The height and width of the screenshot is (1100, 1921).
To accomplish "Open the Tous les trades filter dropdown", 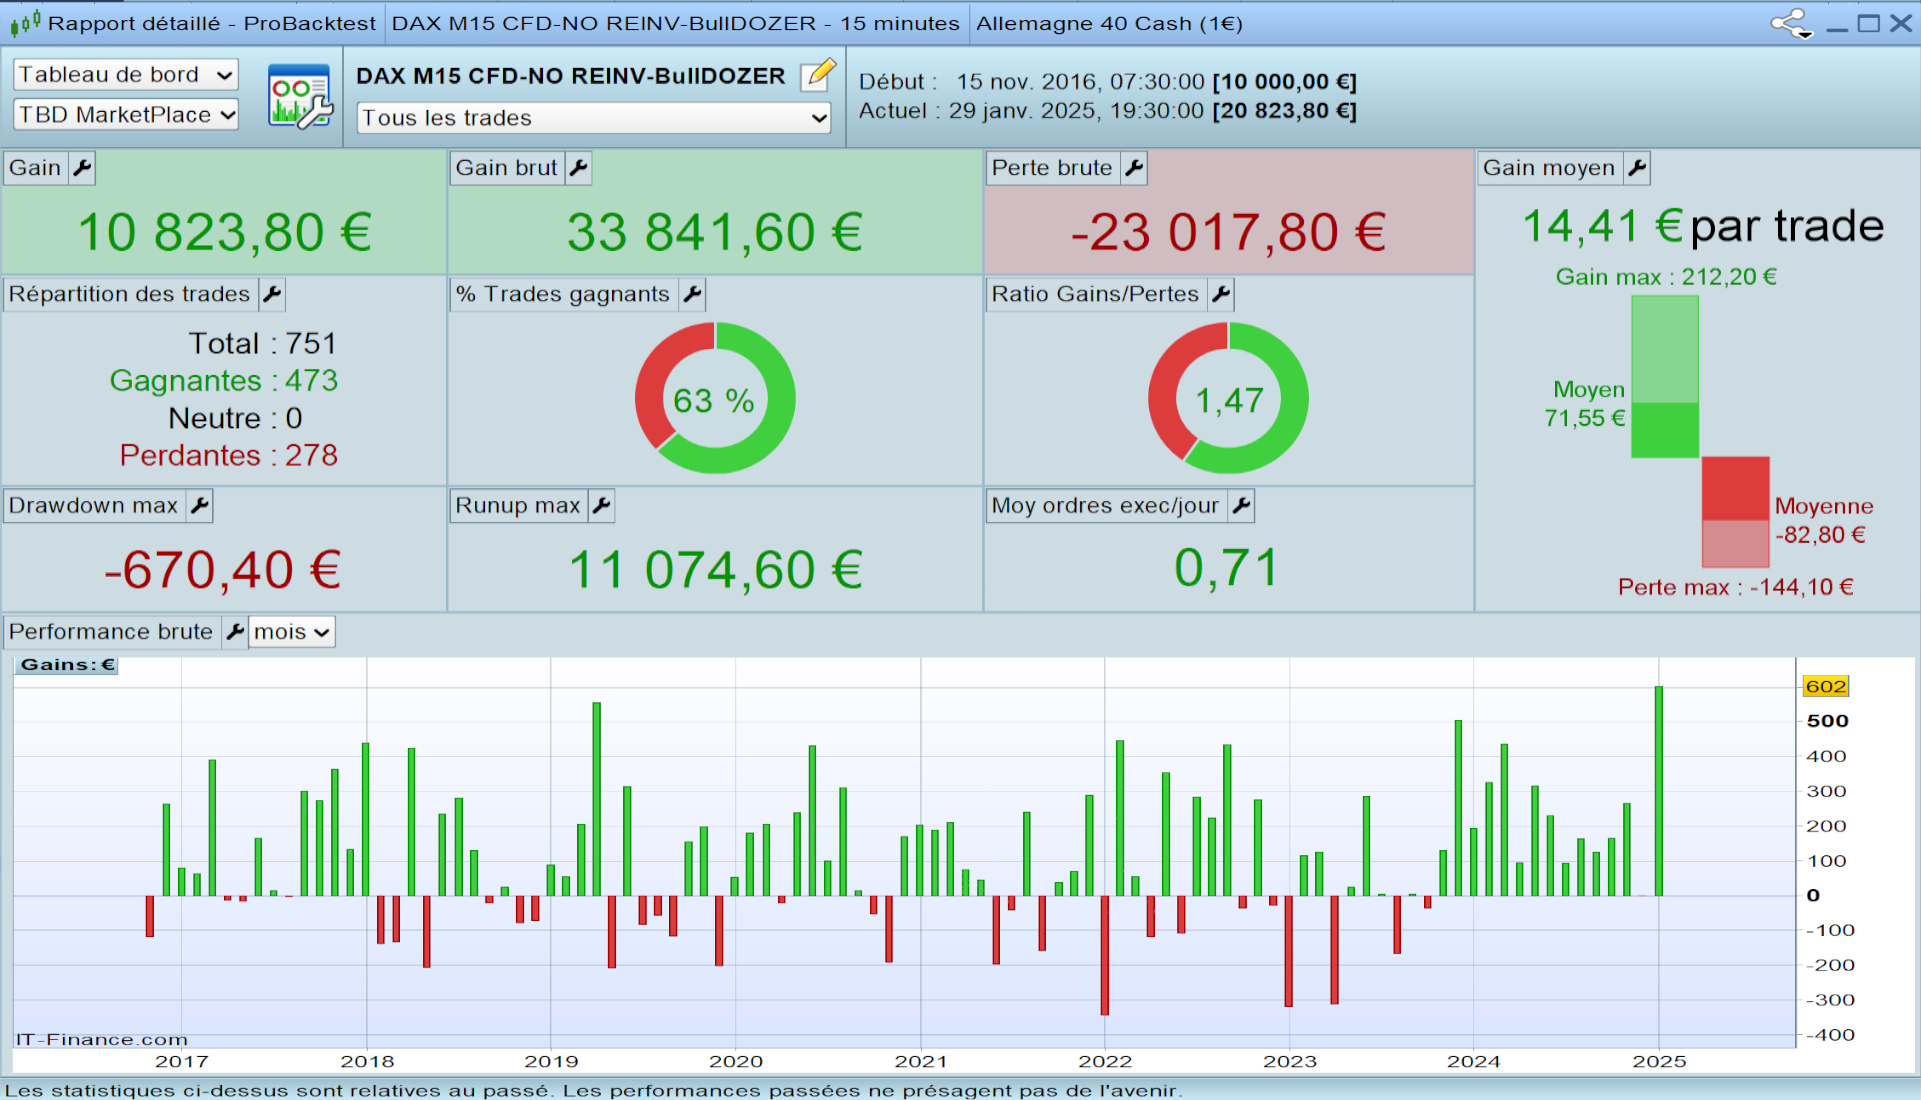I will (594, 118).
